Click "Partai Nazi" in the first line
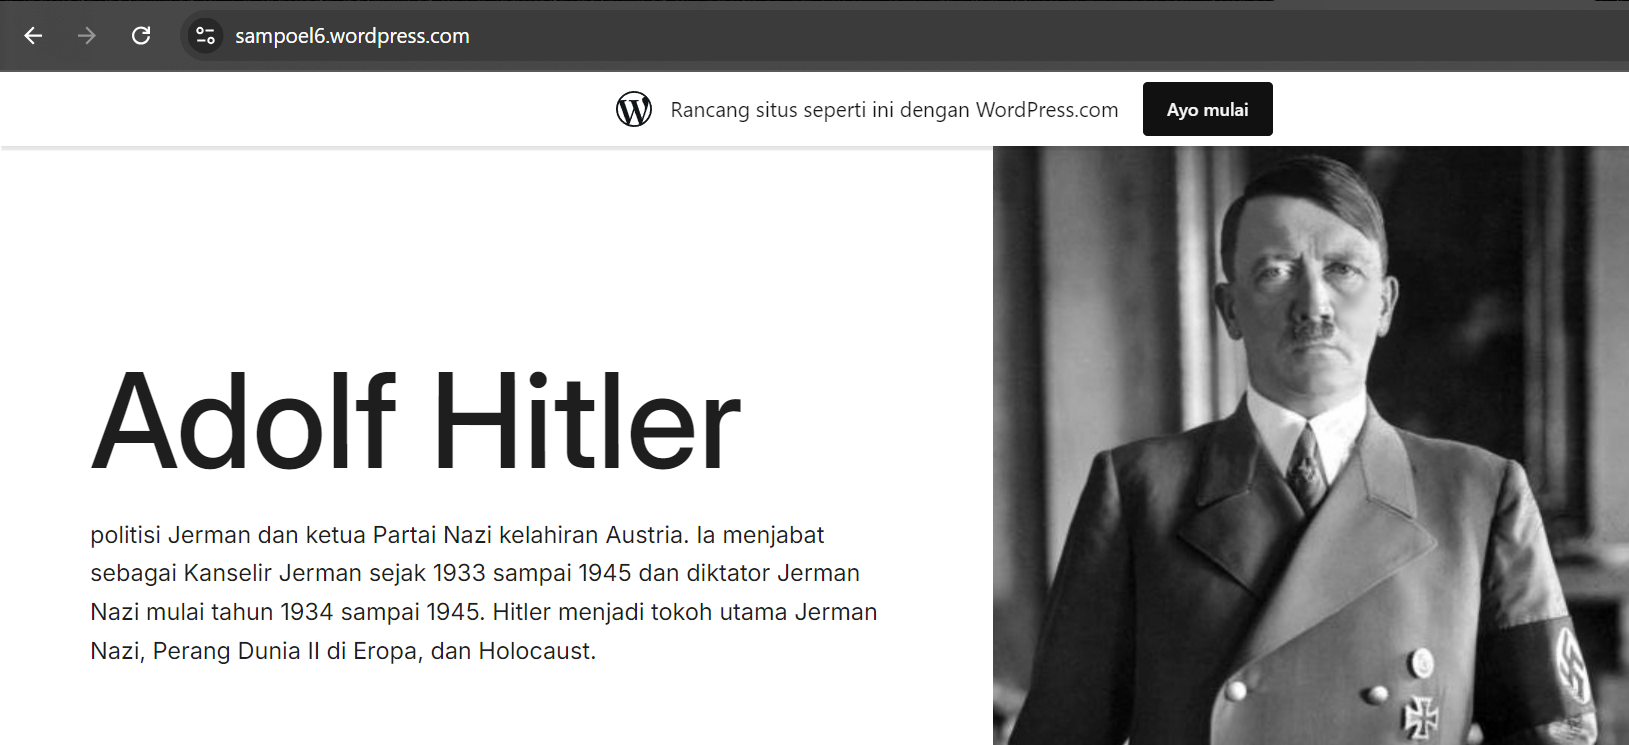Viewport: 1629px width, 745px height. click(432, 535)
